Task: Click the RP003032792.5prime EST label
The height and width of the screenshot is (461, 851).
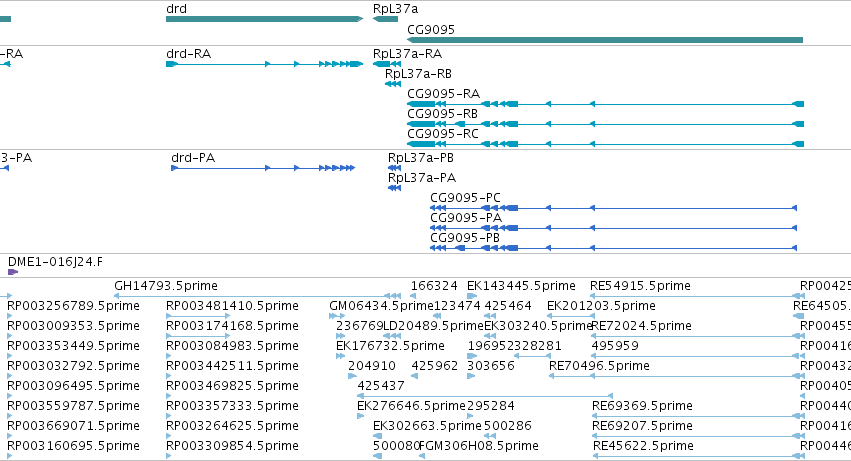Action: 73,366
